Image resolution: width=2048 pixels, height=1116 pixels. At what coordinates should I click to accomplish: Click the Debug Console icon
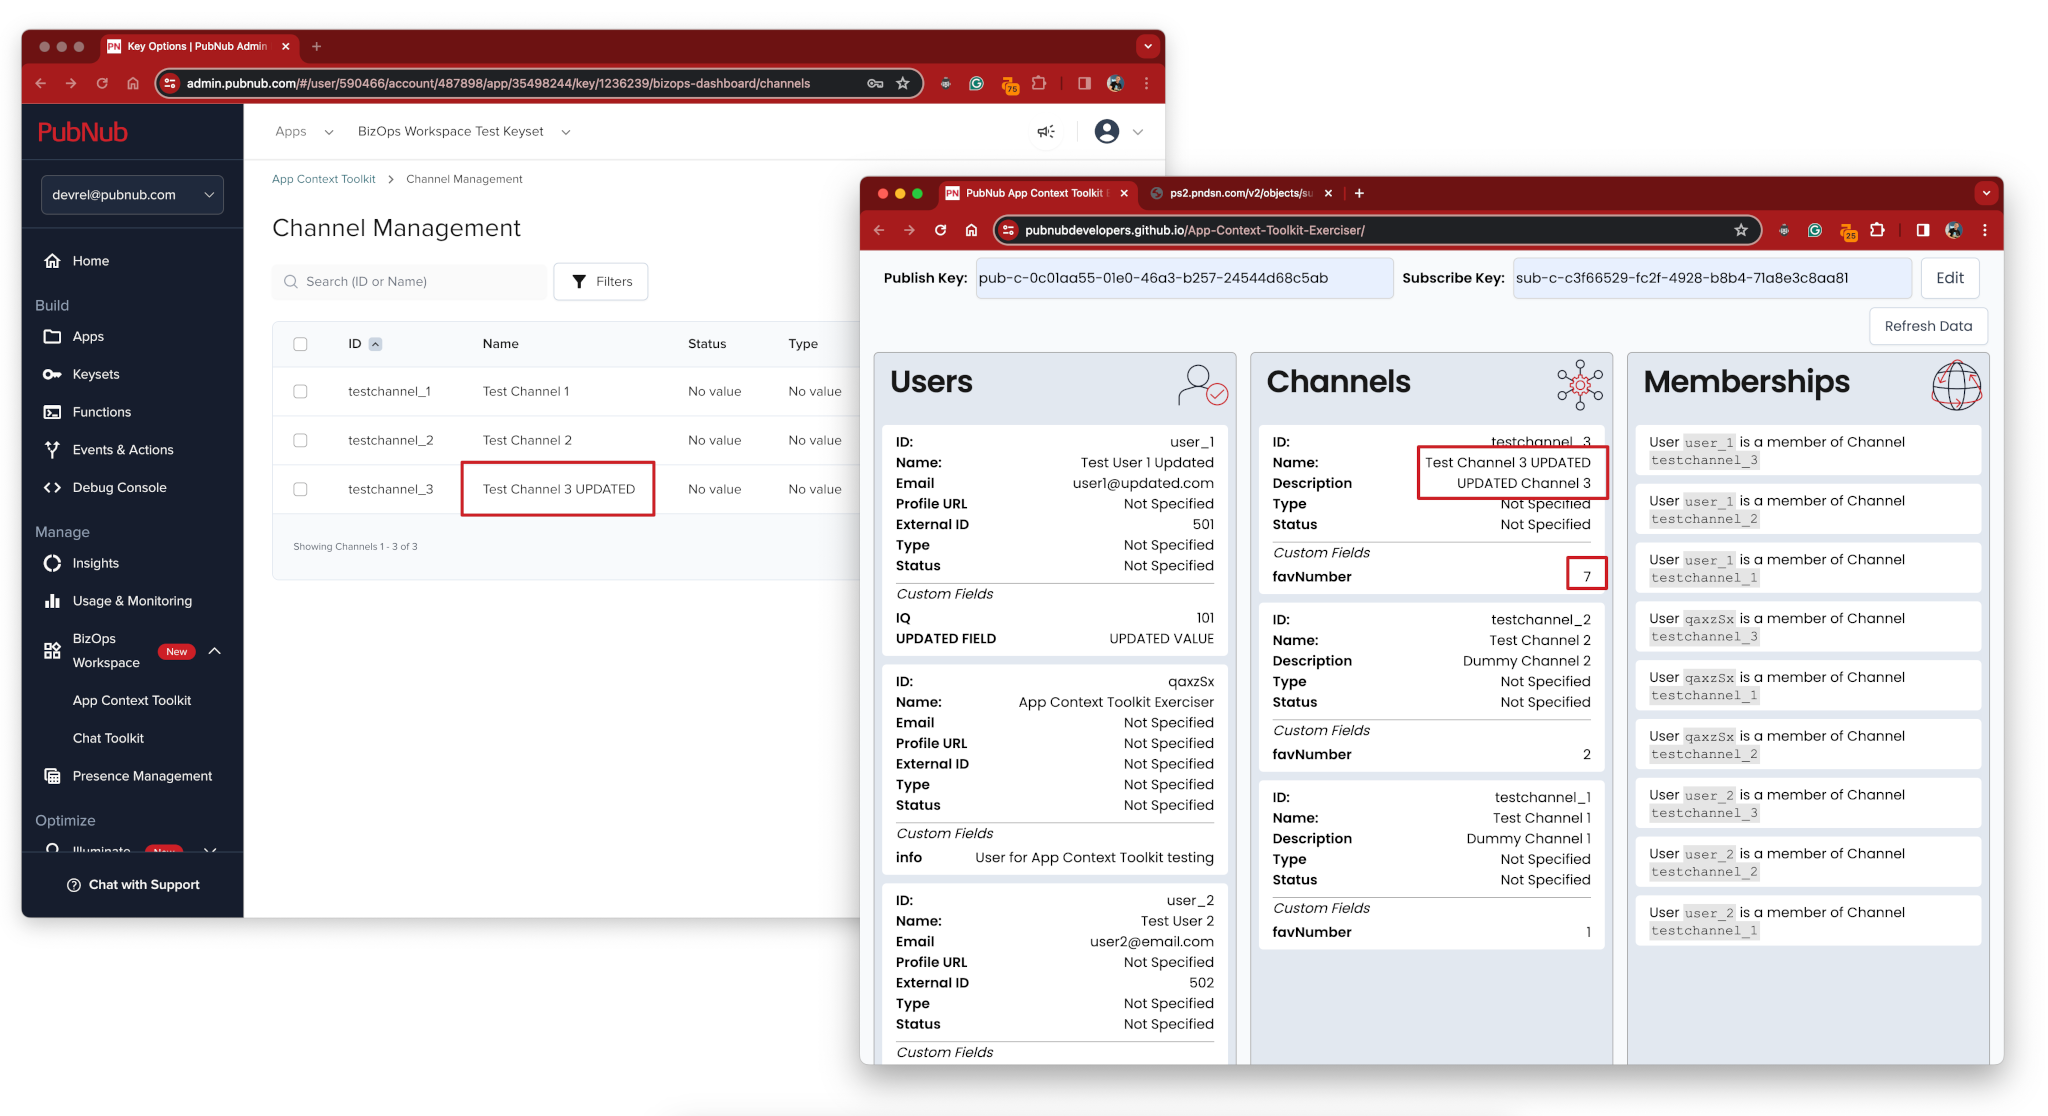[51, 485]
